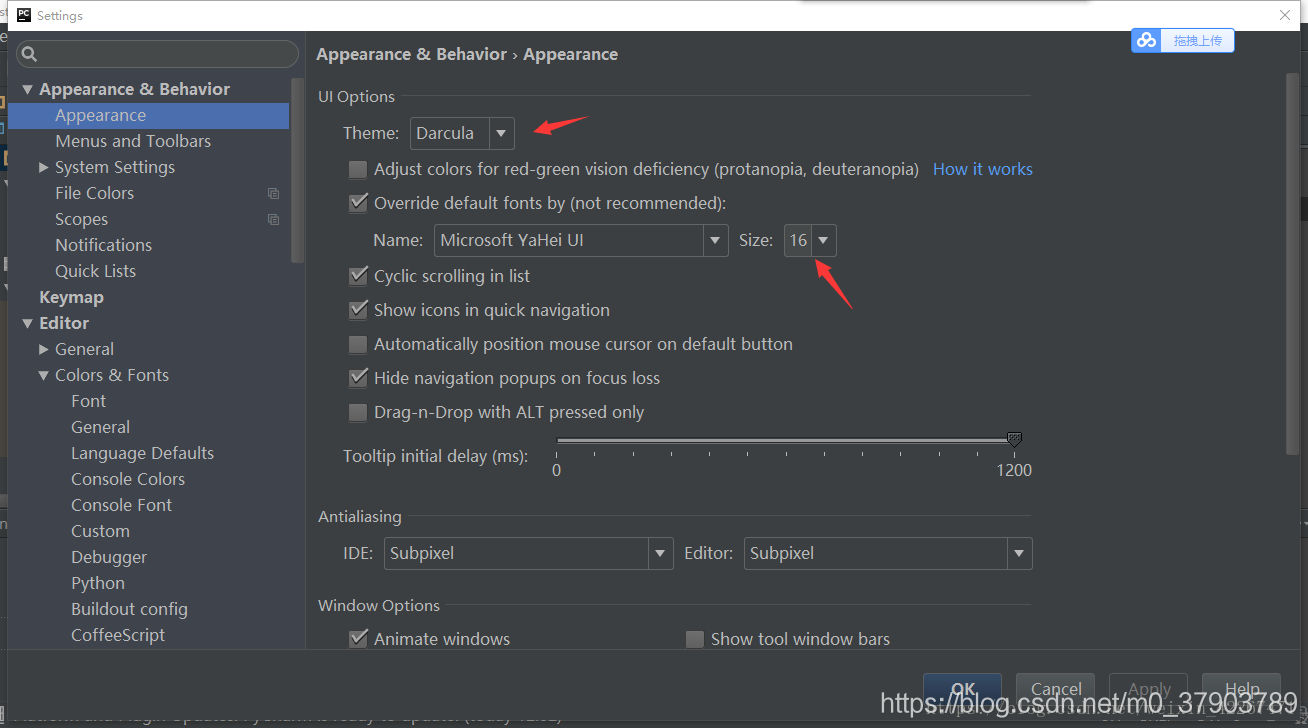Toggle Show icons in quick navigation

(358, 310)
